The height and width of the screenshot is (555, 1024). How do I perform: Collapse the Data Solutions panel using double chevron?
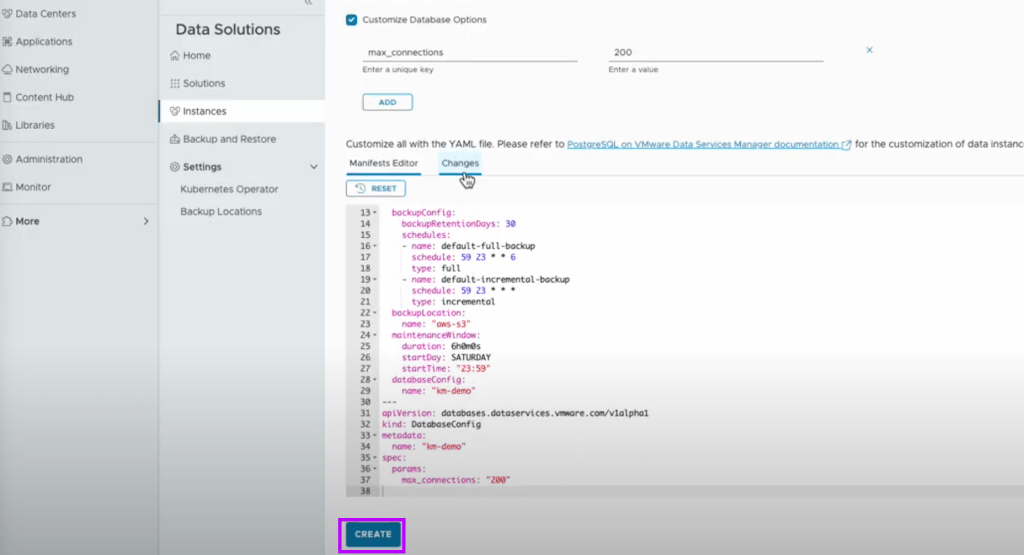(x=308, y=4)
